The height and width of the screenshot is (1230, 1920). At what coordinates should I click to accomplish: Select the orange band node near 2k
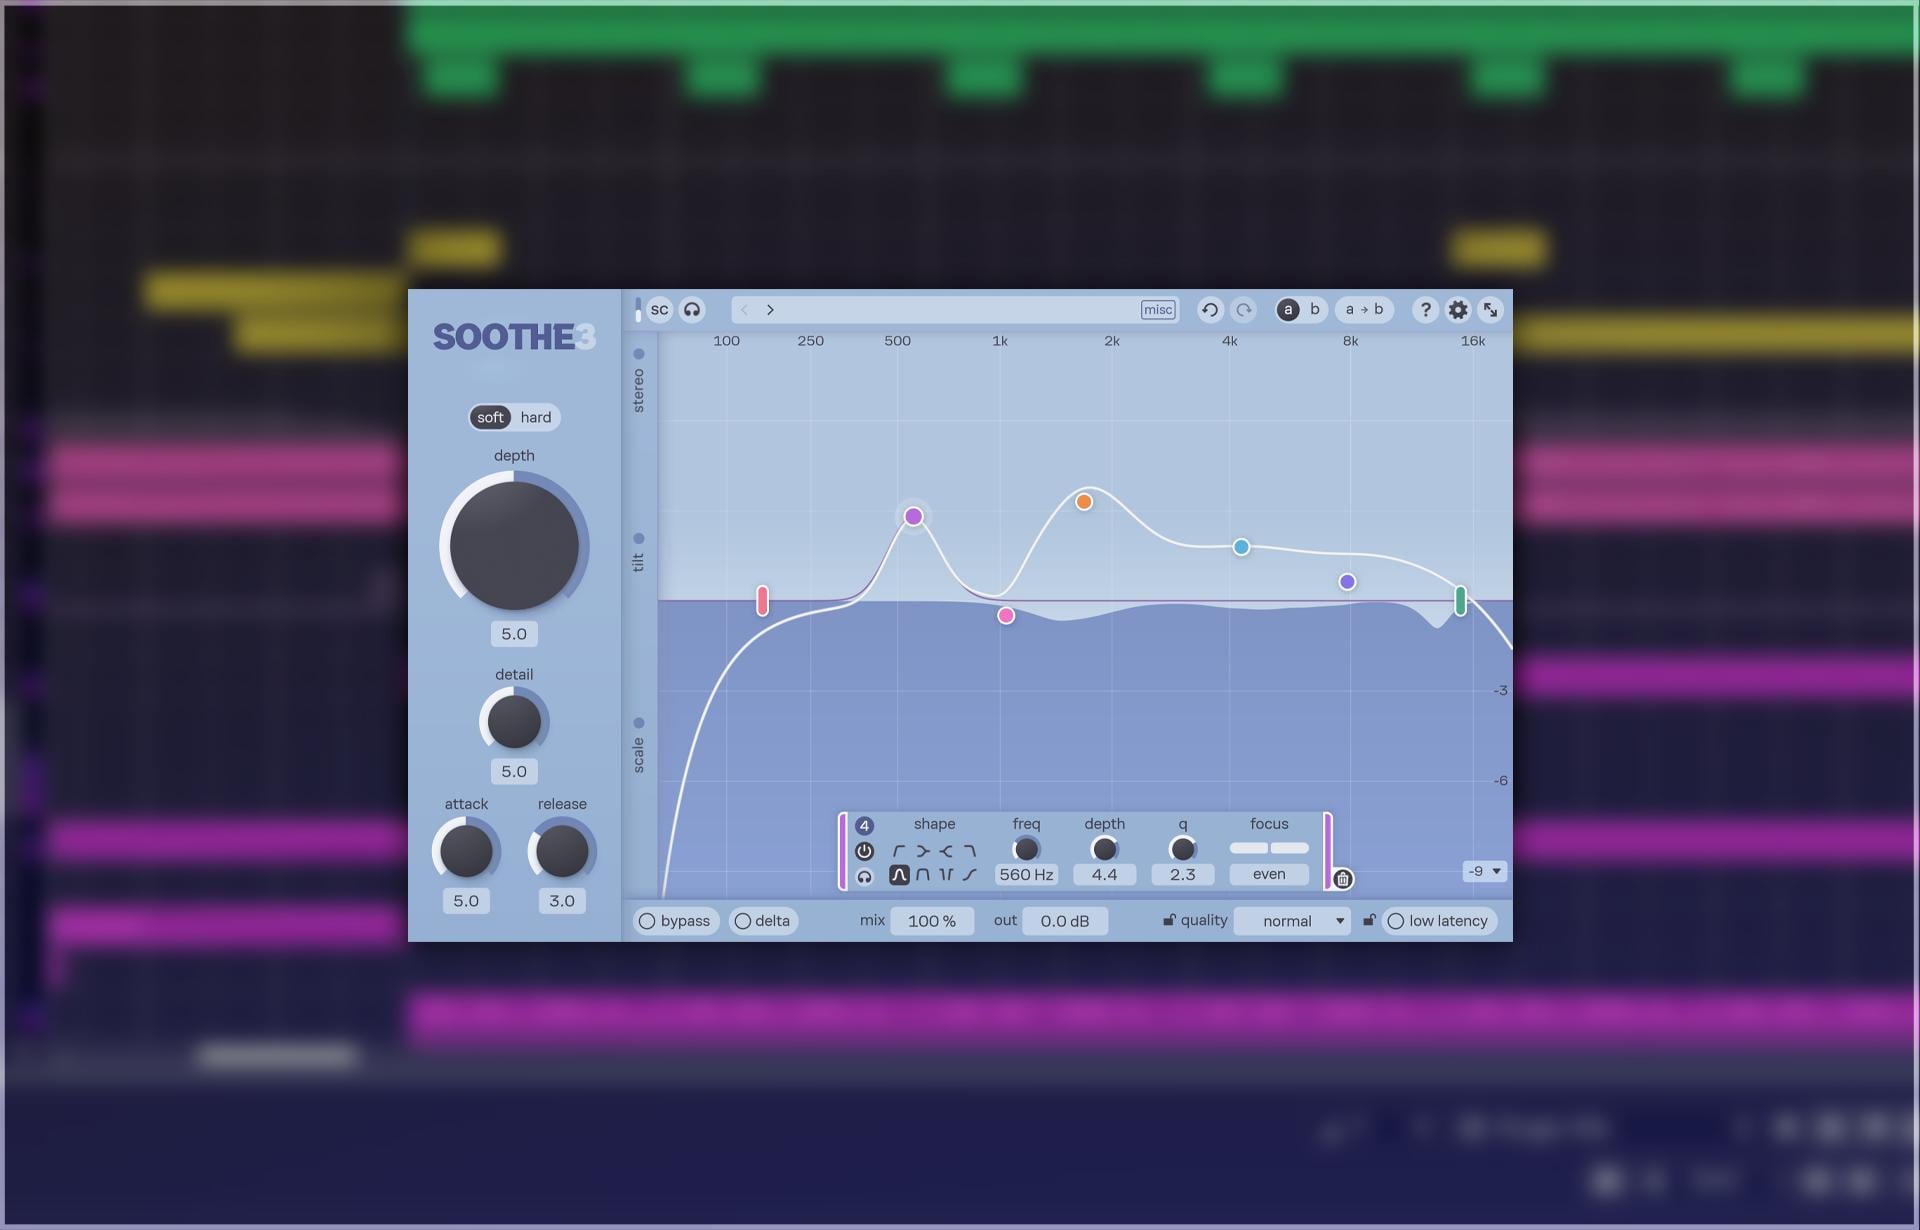tap(1084, 502)
